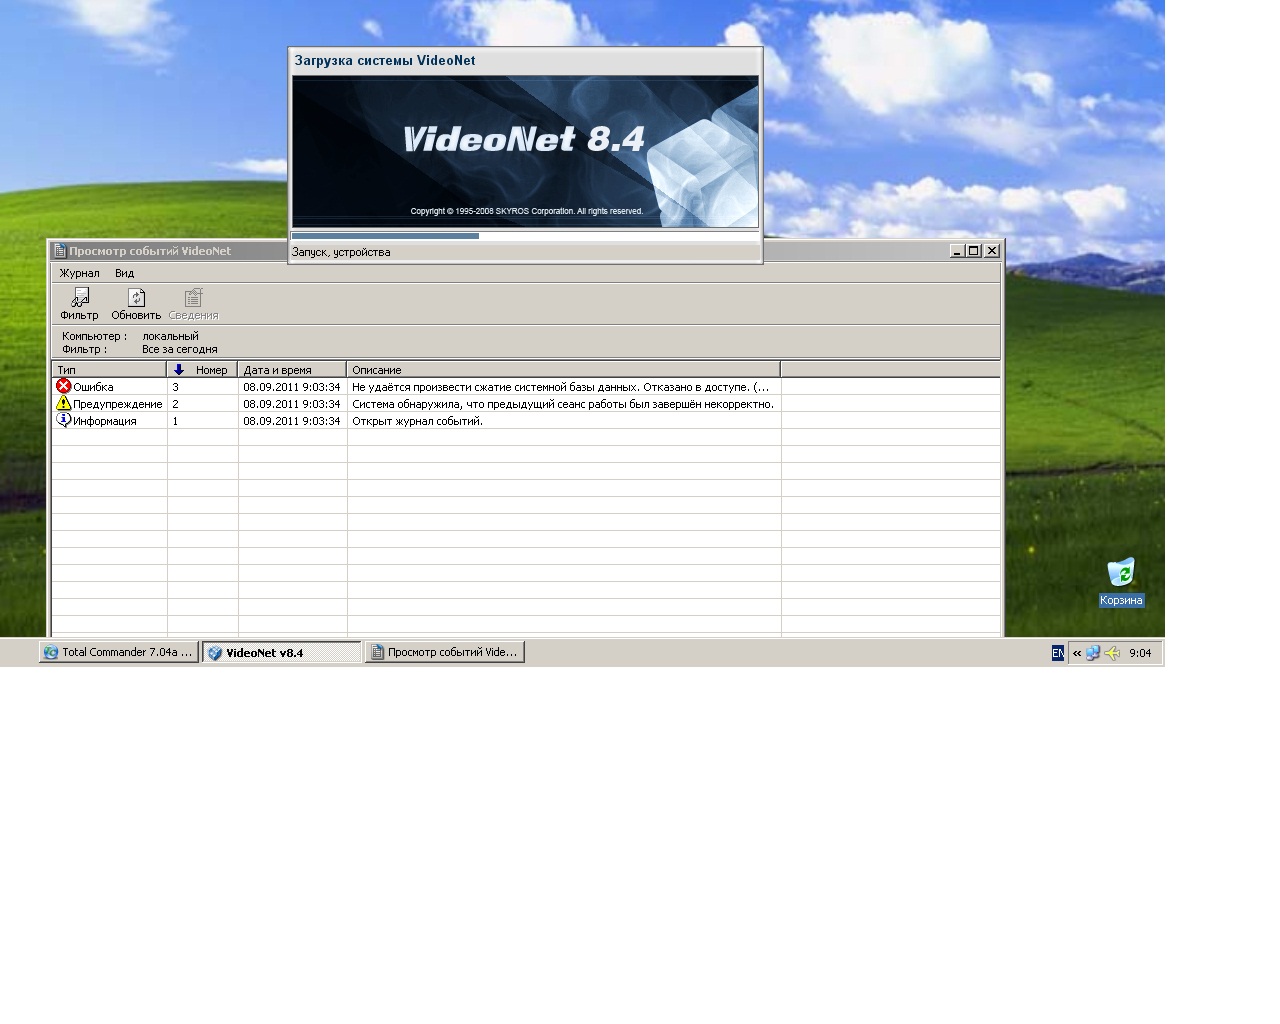1280x1024 pixels.
Task: Click the network tray icon
Action: 1093,653
